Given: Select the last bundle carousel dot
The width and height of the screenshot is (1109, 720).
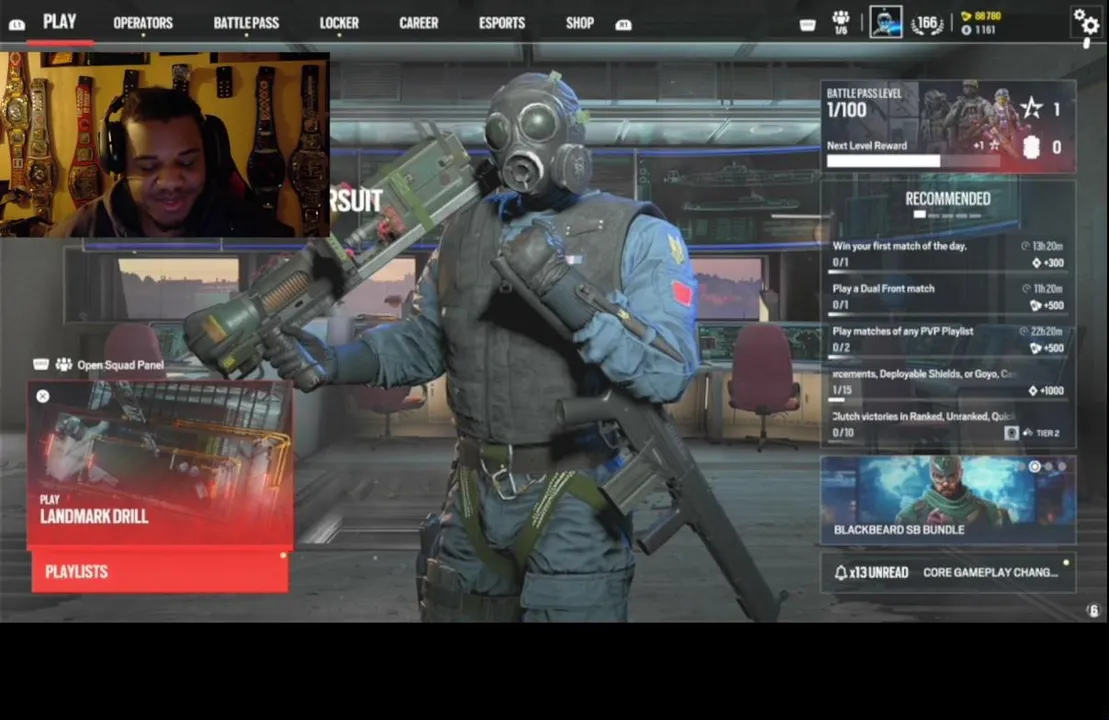Looking at the screenshot, I should click(1062, 466).
